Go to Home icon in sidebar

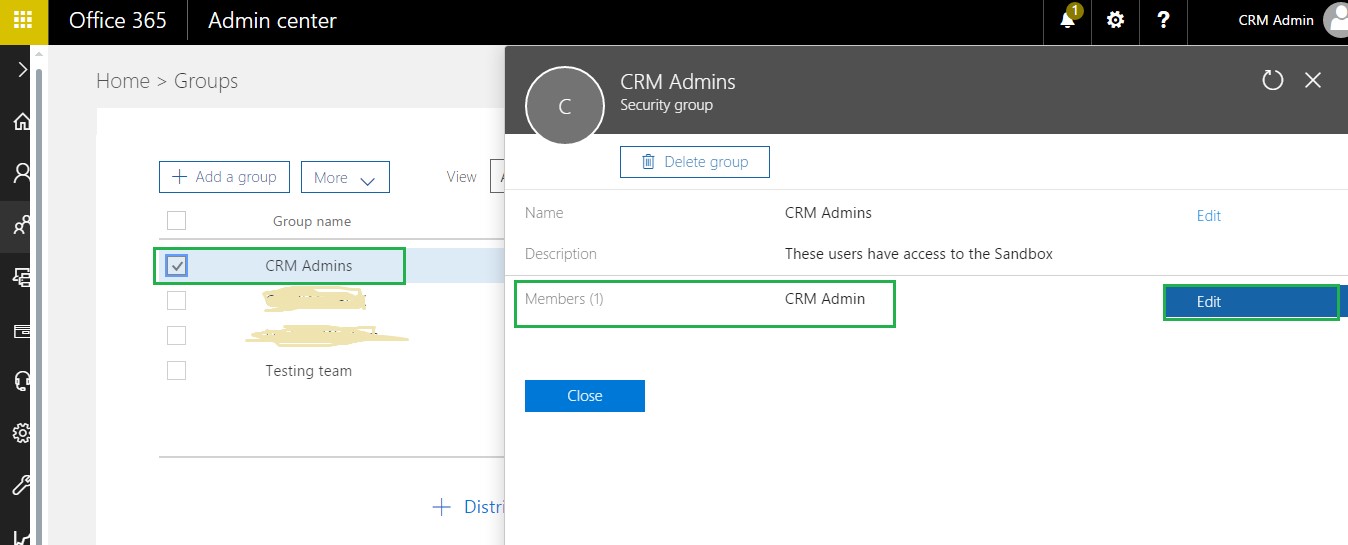[22, 122]
